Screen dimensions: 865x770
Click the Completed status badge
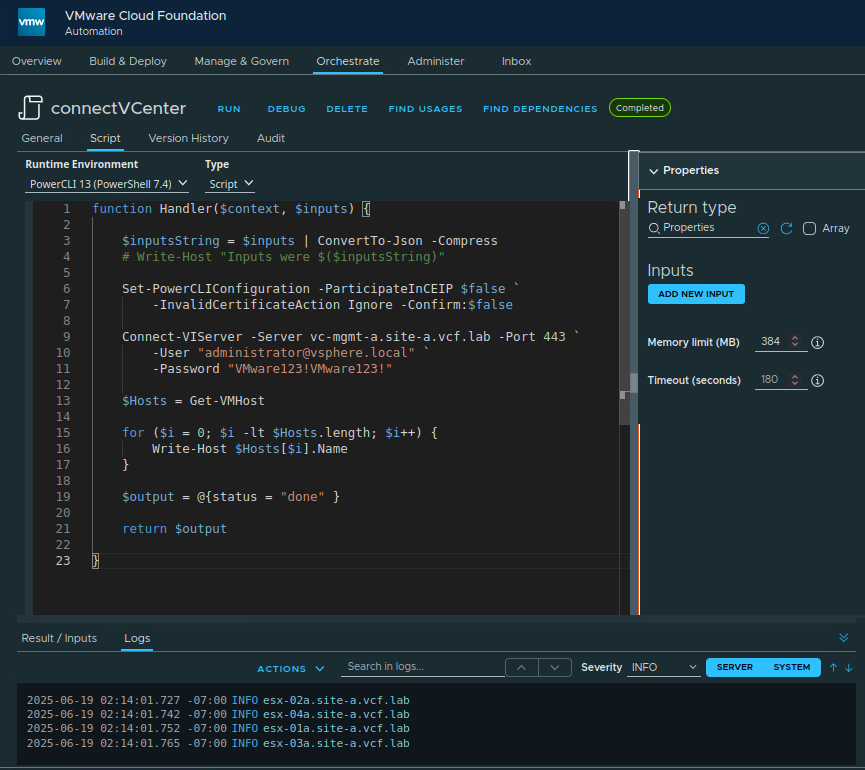(640, 108)
